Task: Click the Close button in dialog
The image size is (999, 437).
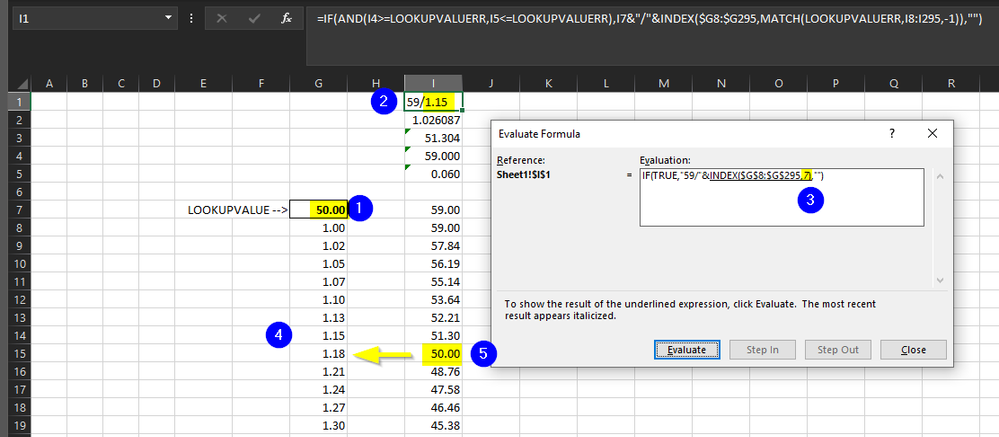Action: tap(914, 350)
